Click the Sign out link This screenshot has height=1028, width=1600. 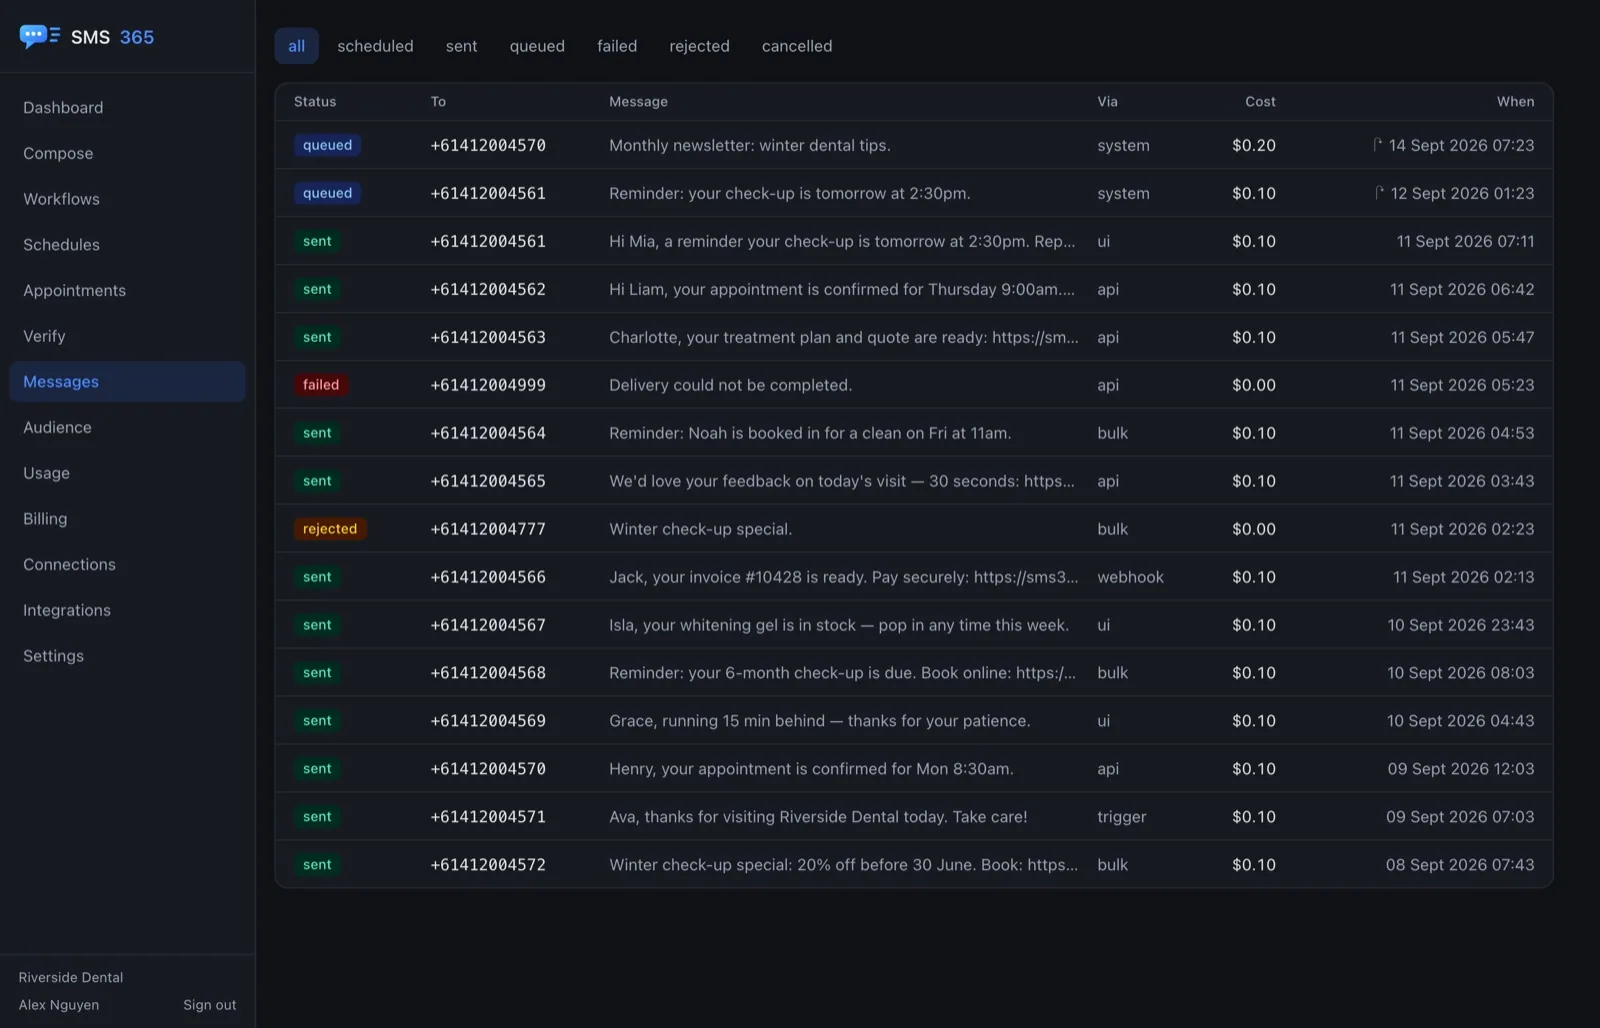pyautogui.click(x=210, y=1005)
